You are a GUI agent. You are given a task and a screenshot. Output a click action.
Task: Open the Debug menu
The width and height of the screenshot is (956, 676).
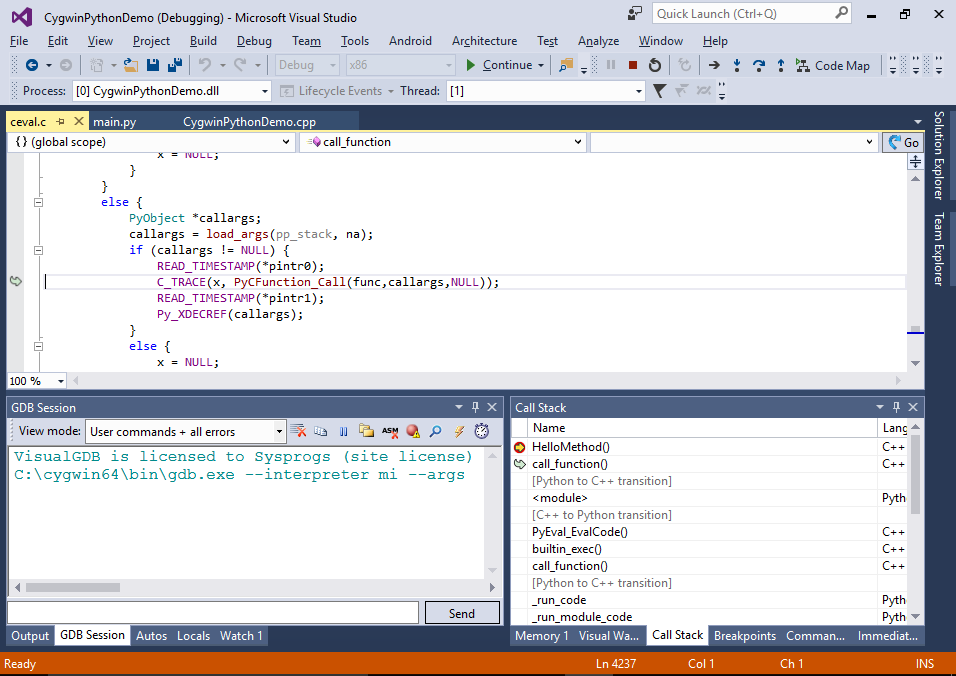pos(254,41)
